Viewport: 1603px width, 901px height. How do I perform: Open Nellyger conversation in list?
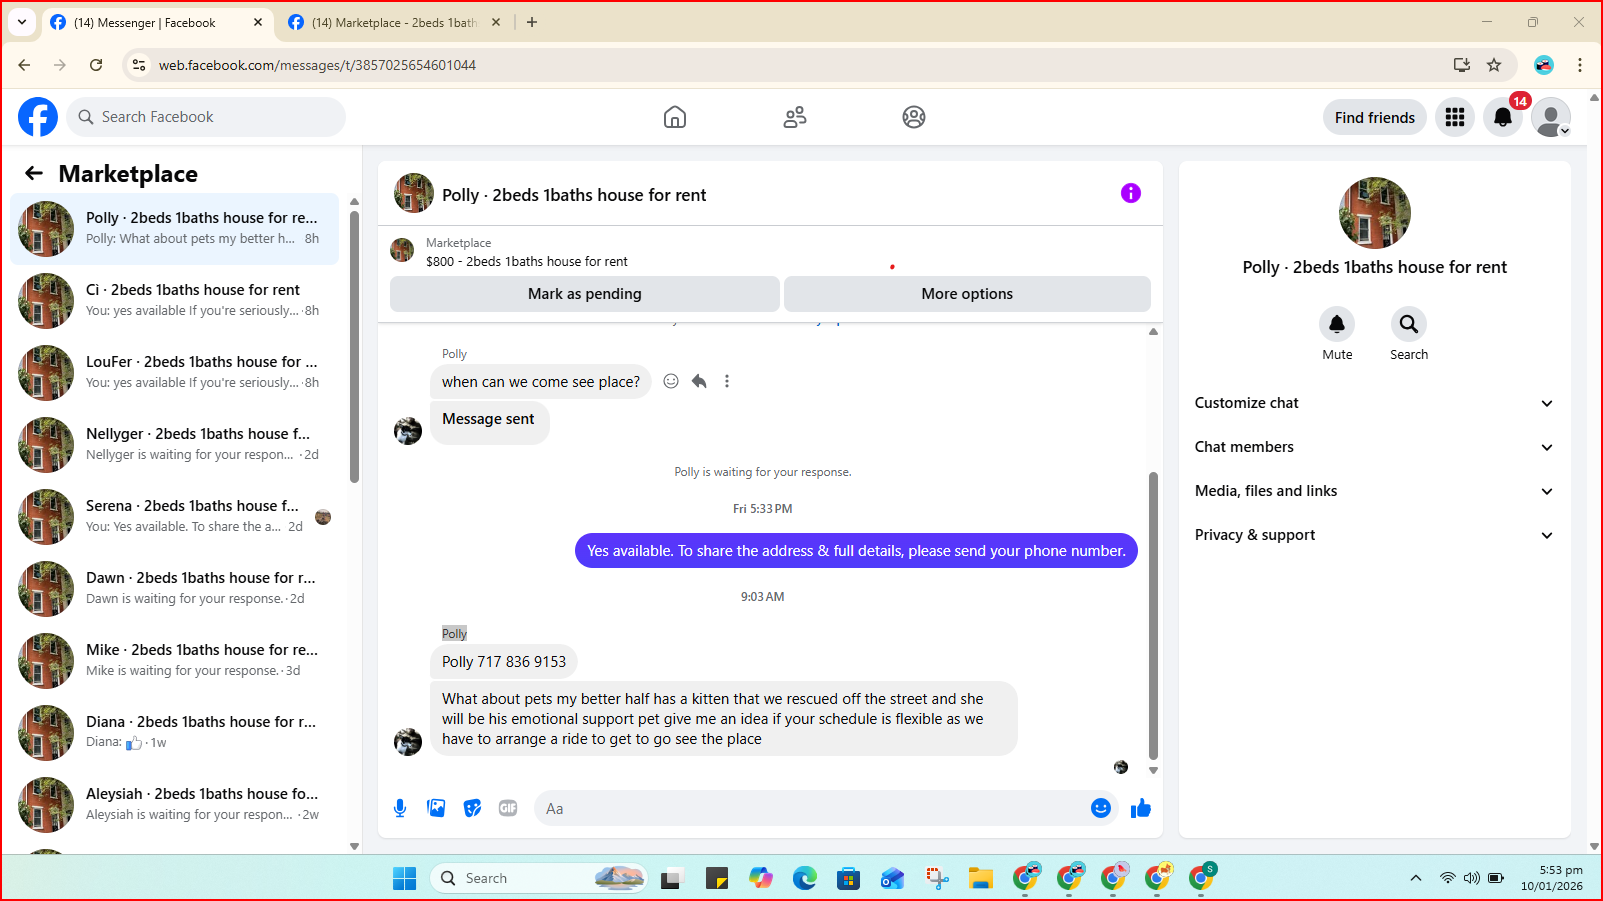point(175,445)
